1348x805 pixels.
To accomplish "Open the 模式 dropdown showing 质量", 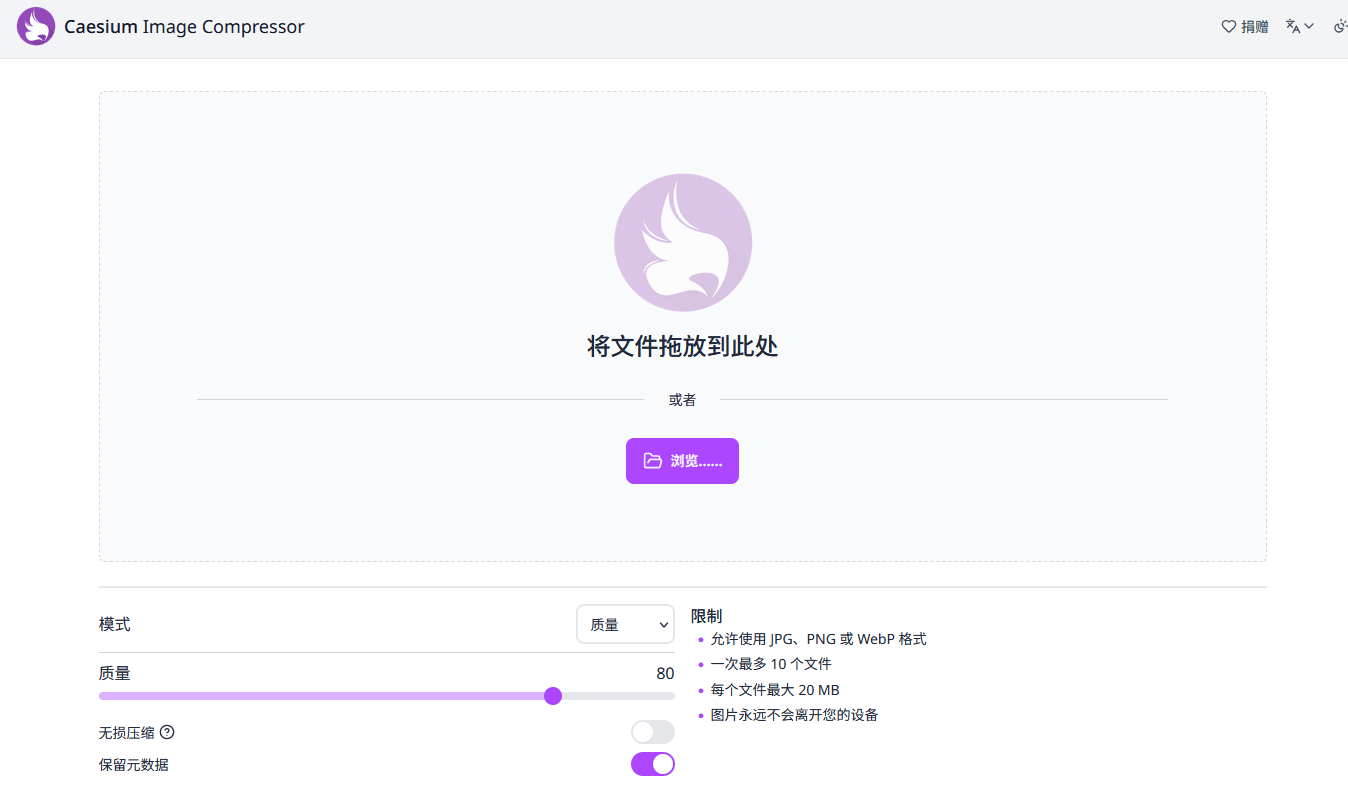I will 626,625.
